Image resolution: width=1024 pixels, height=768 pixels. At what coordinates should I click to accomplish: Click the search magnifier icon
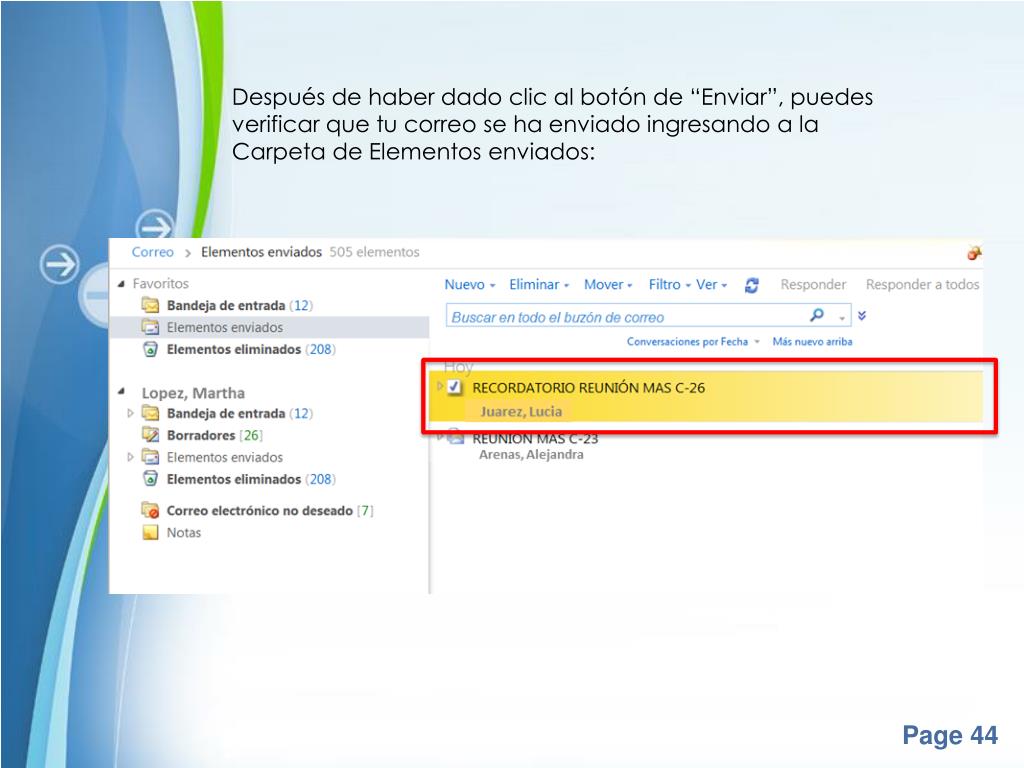tap(816, 315)
